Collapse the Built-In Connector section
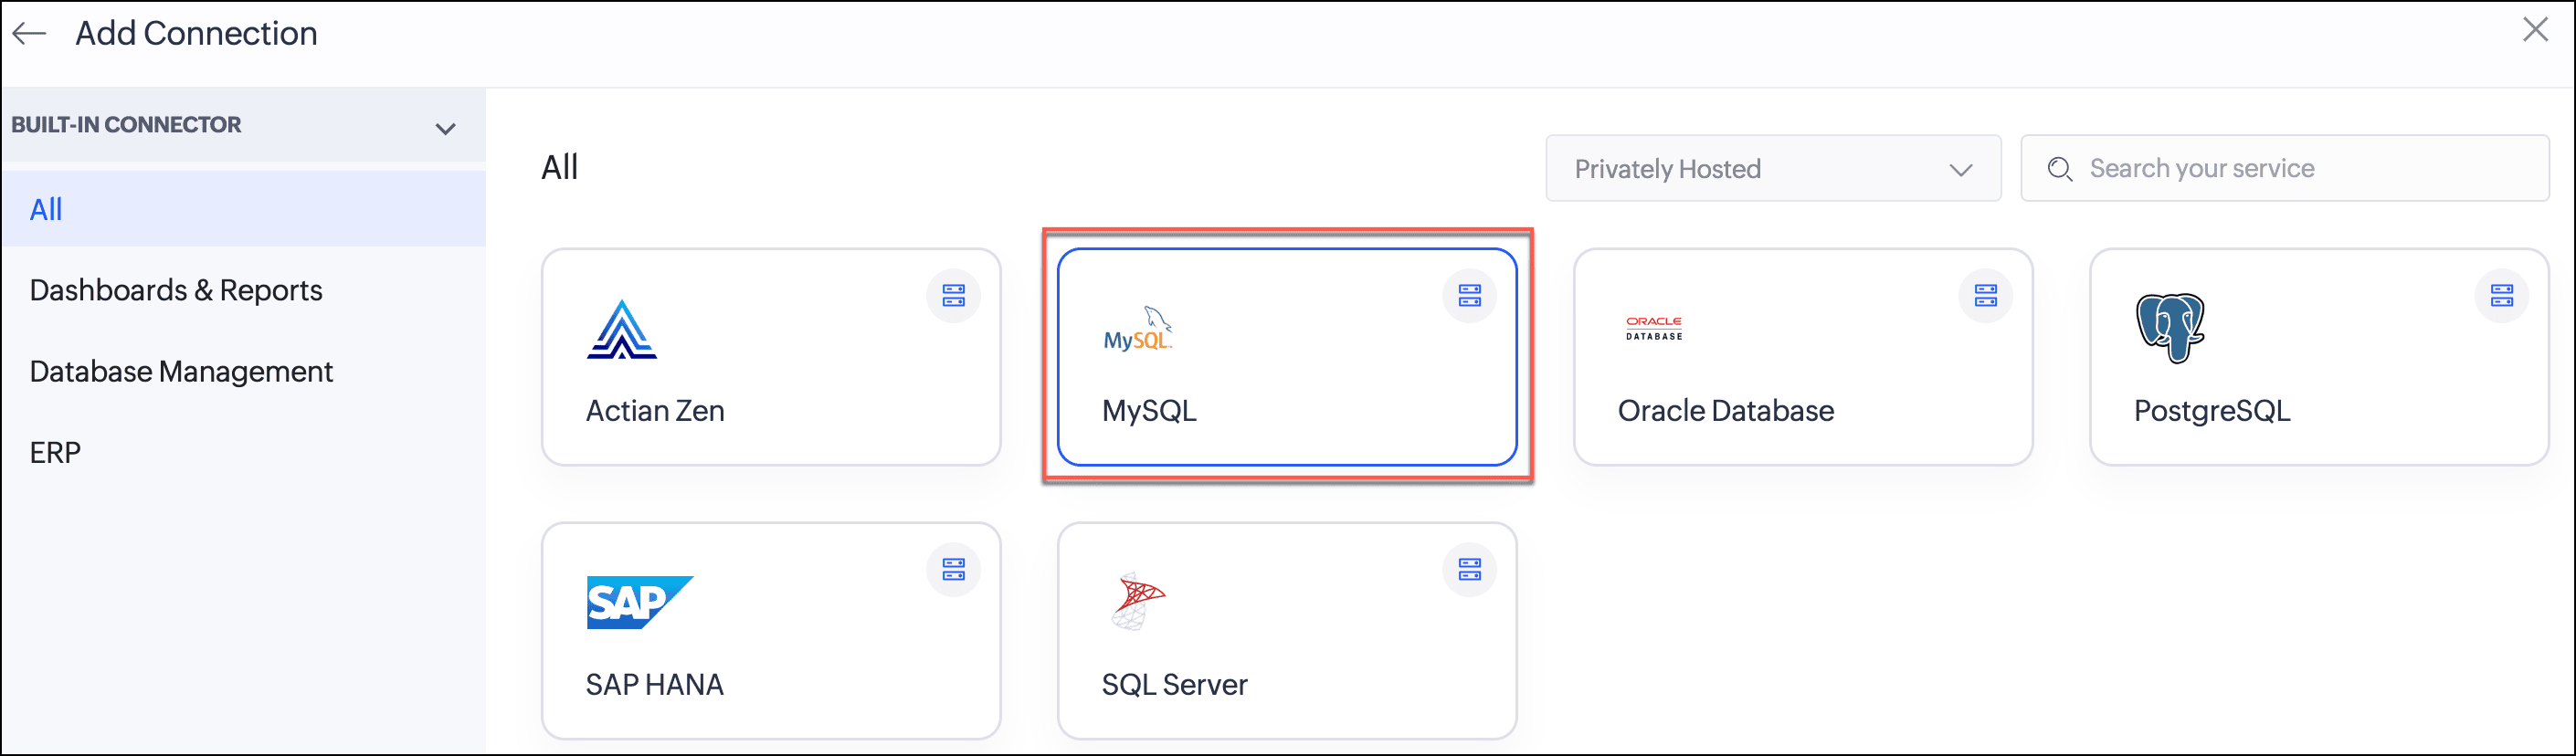This screenshot has height=756, width=2576. 446,128
